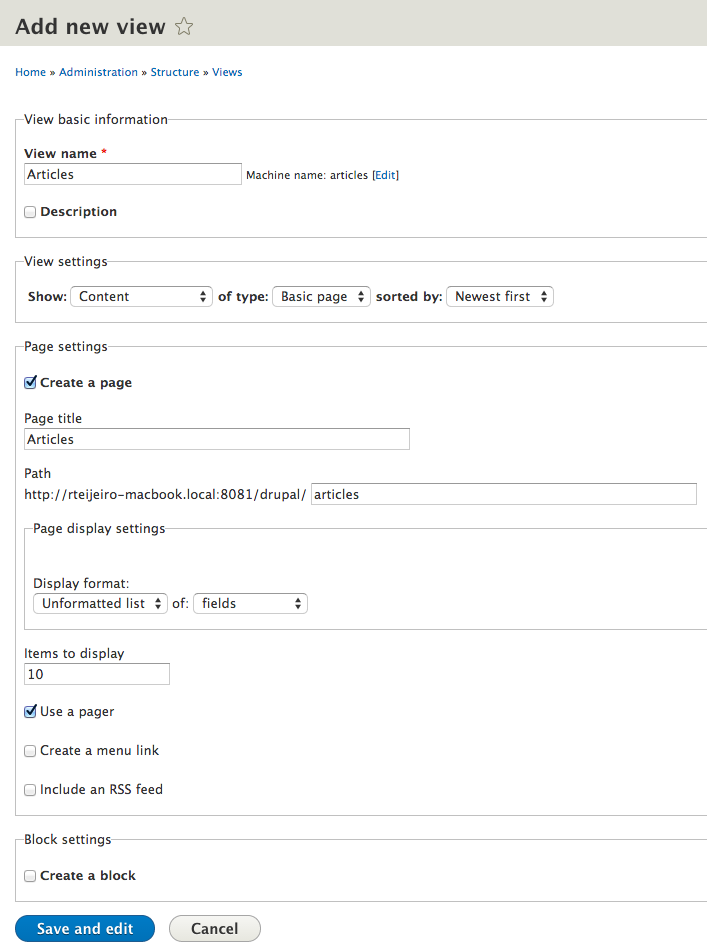Enable the Create a block checkbox
Screen dimensions: 707x952
(x=30, y=876)
